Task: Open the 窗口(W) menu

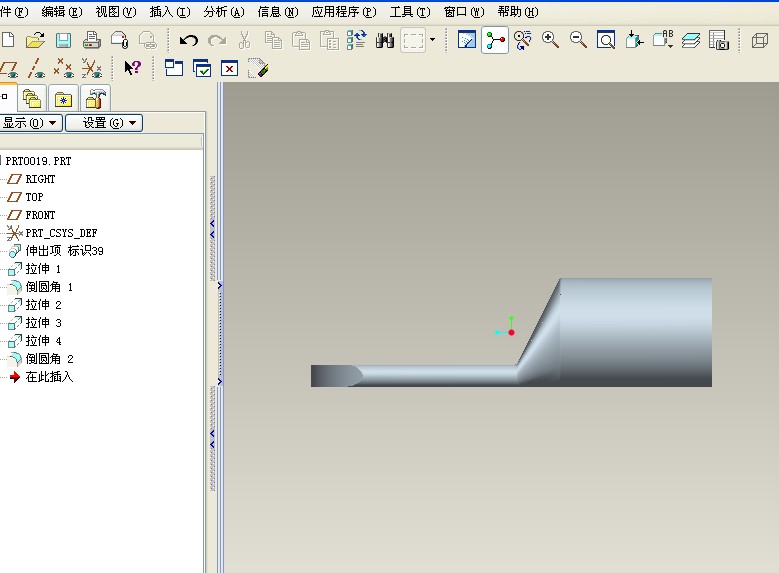Action: click(464, 11)
